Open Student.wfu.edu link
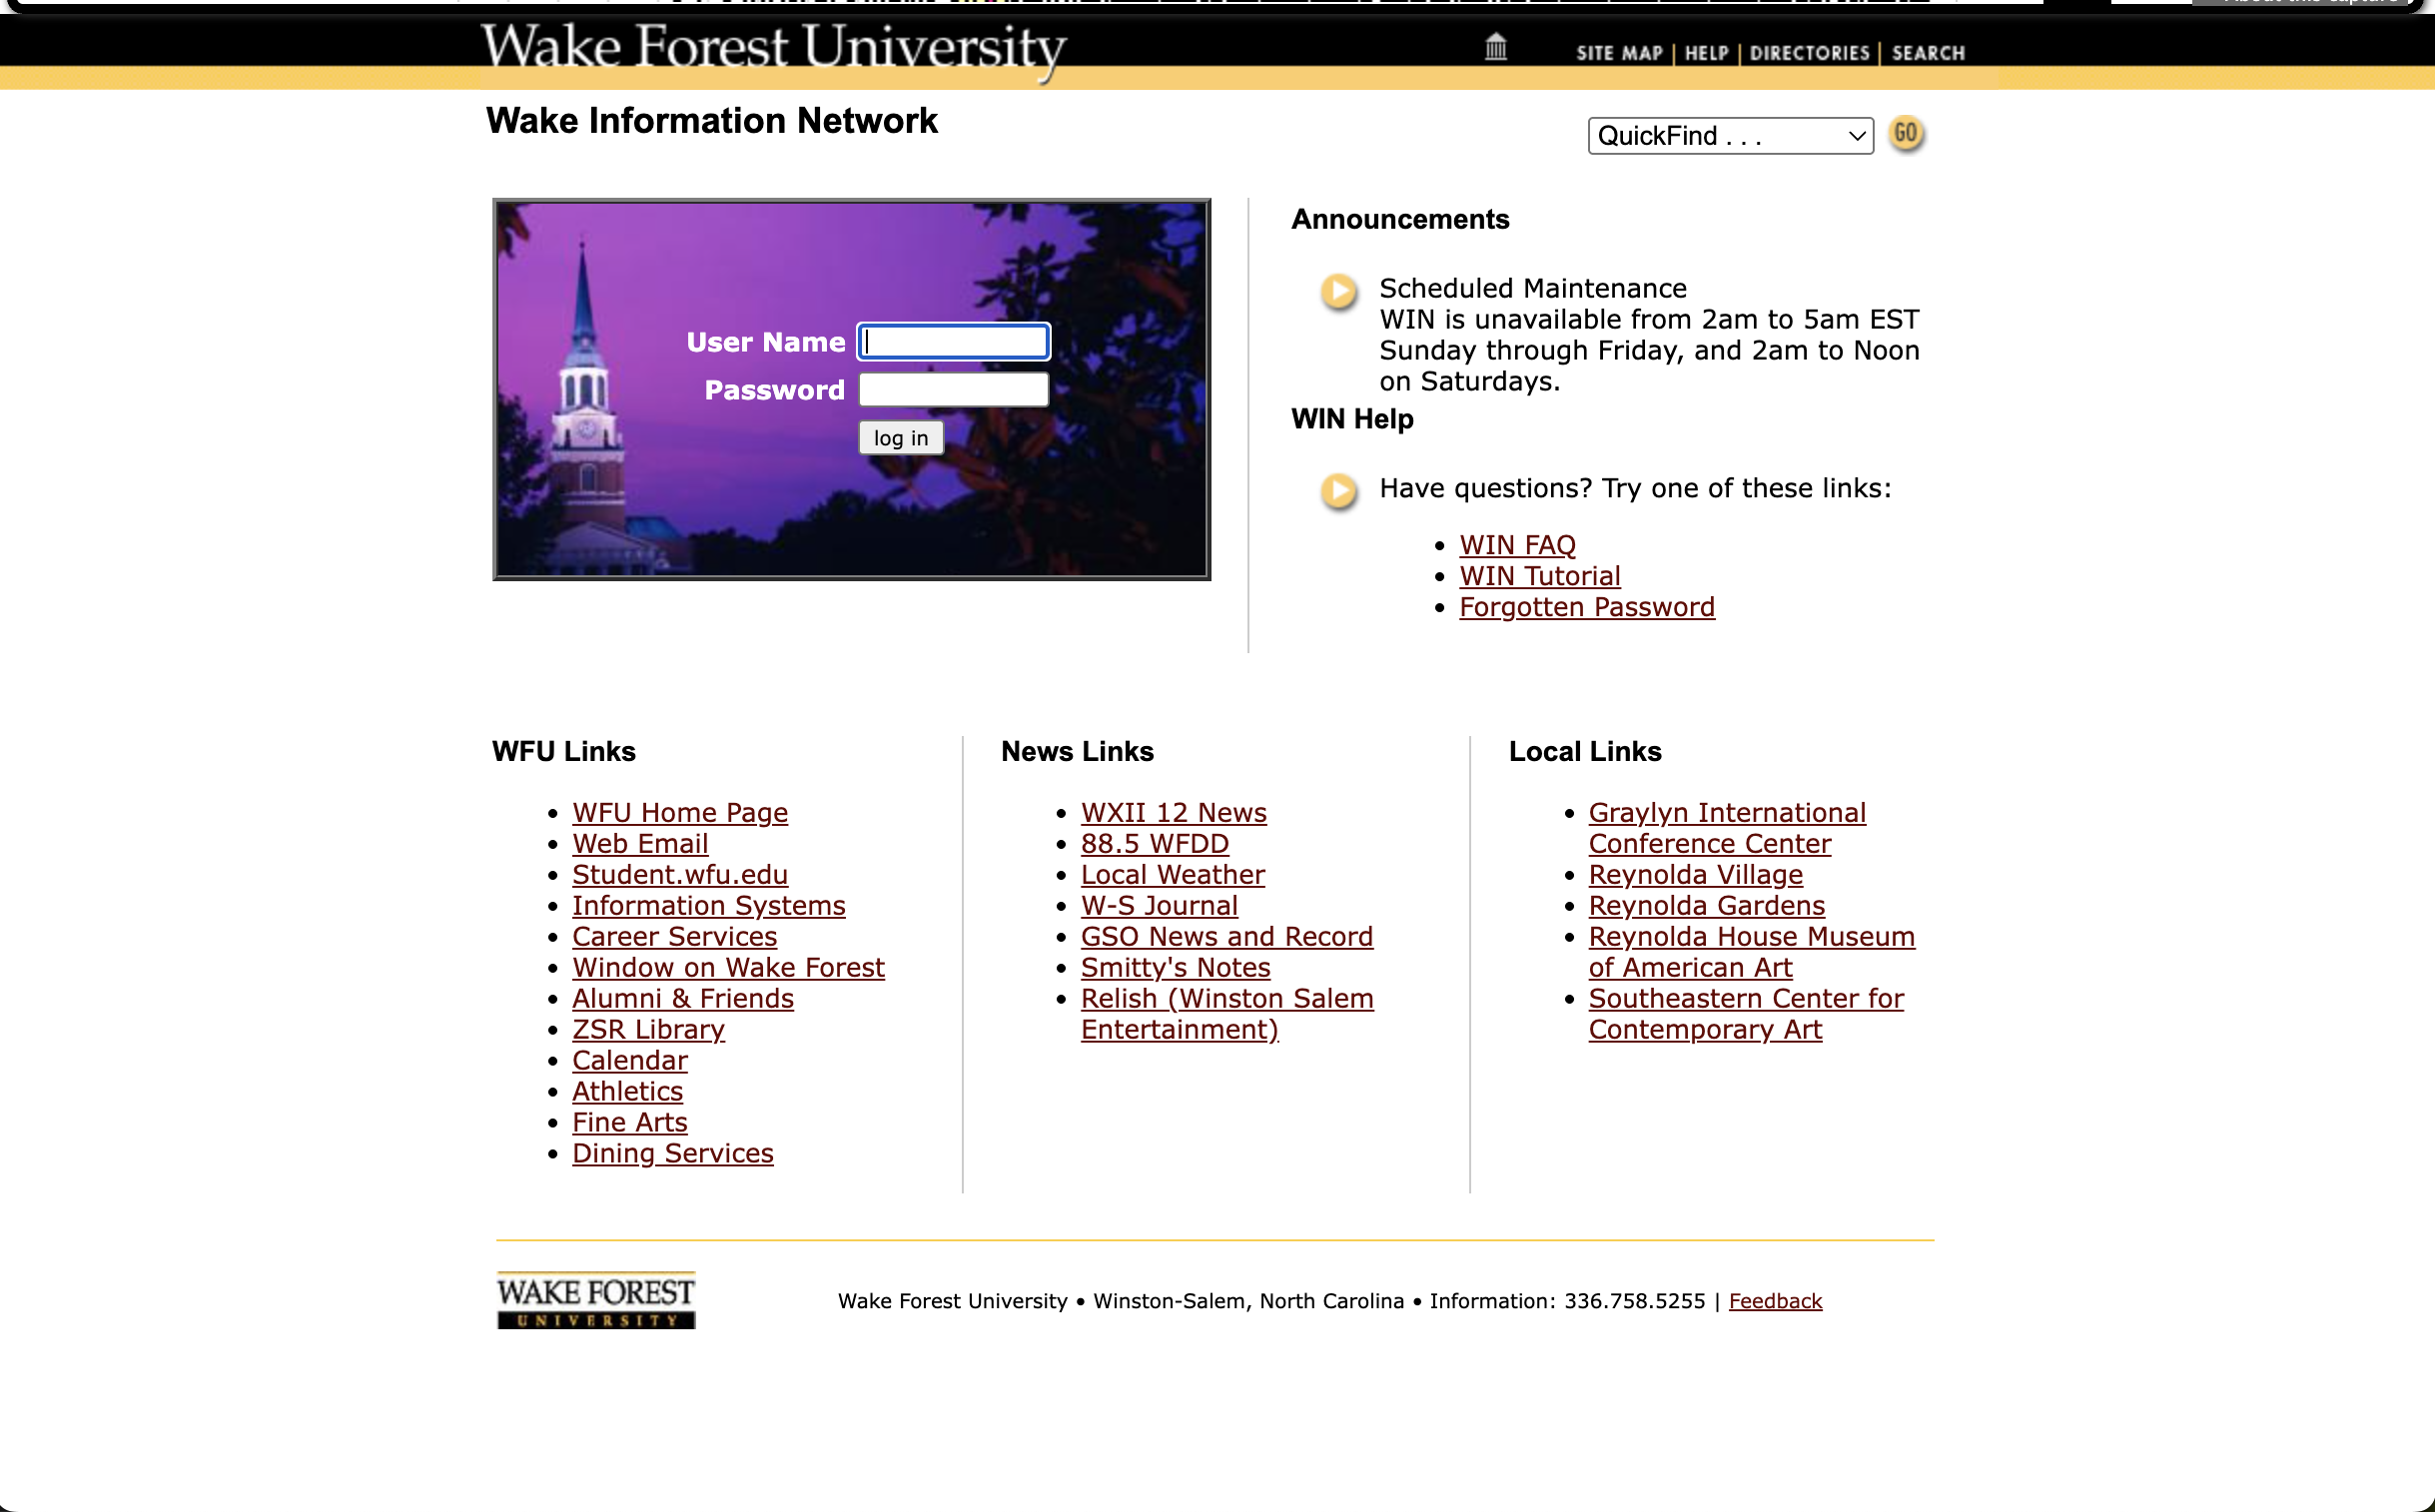2435x1512 pixels. 680,875
